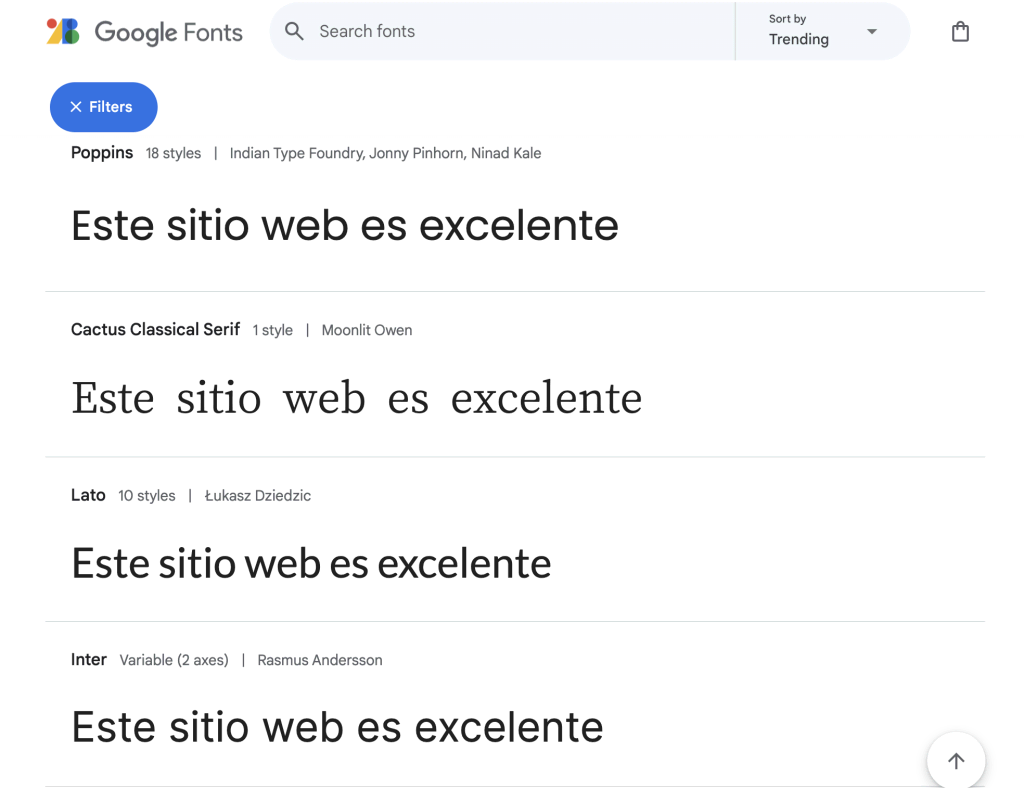
Task: Click Inter Variable (2 axes) label
Action: pyautogui.click(x=174, y=660)
